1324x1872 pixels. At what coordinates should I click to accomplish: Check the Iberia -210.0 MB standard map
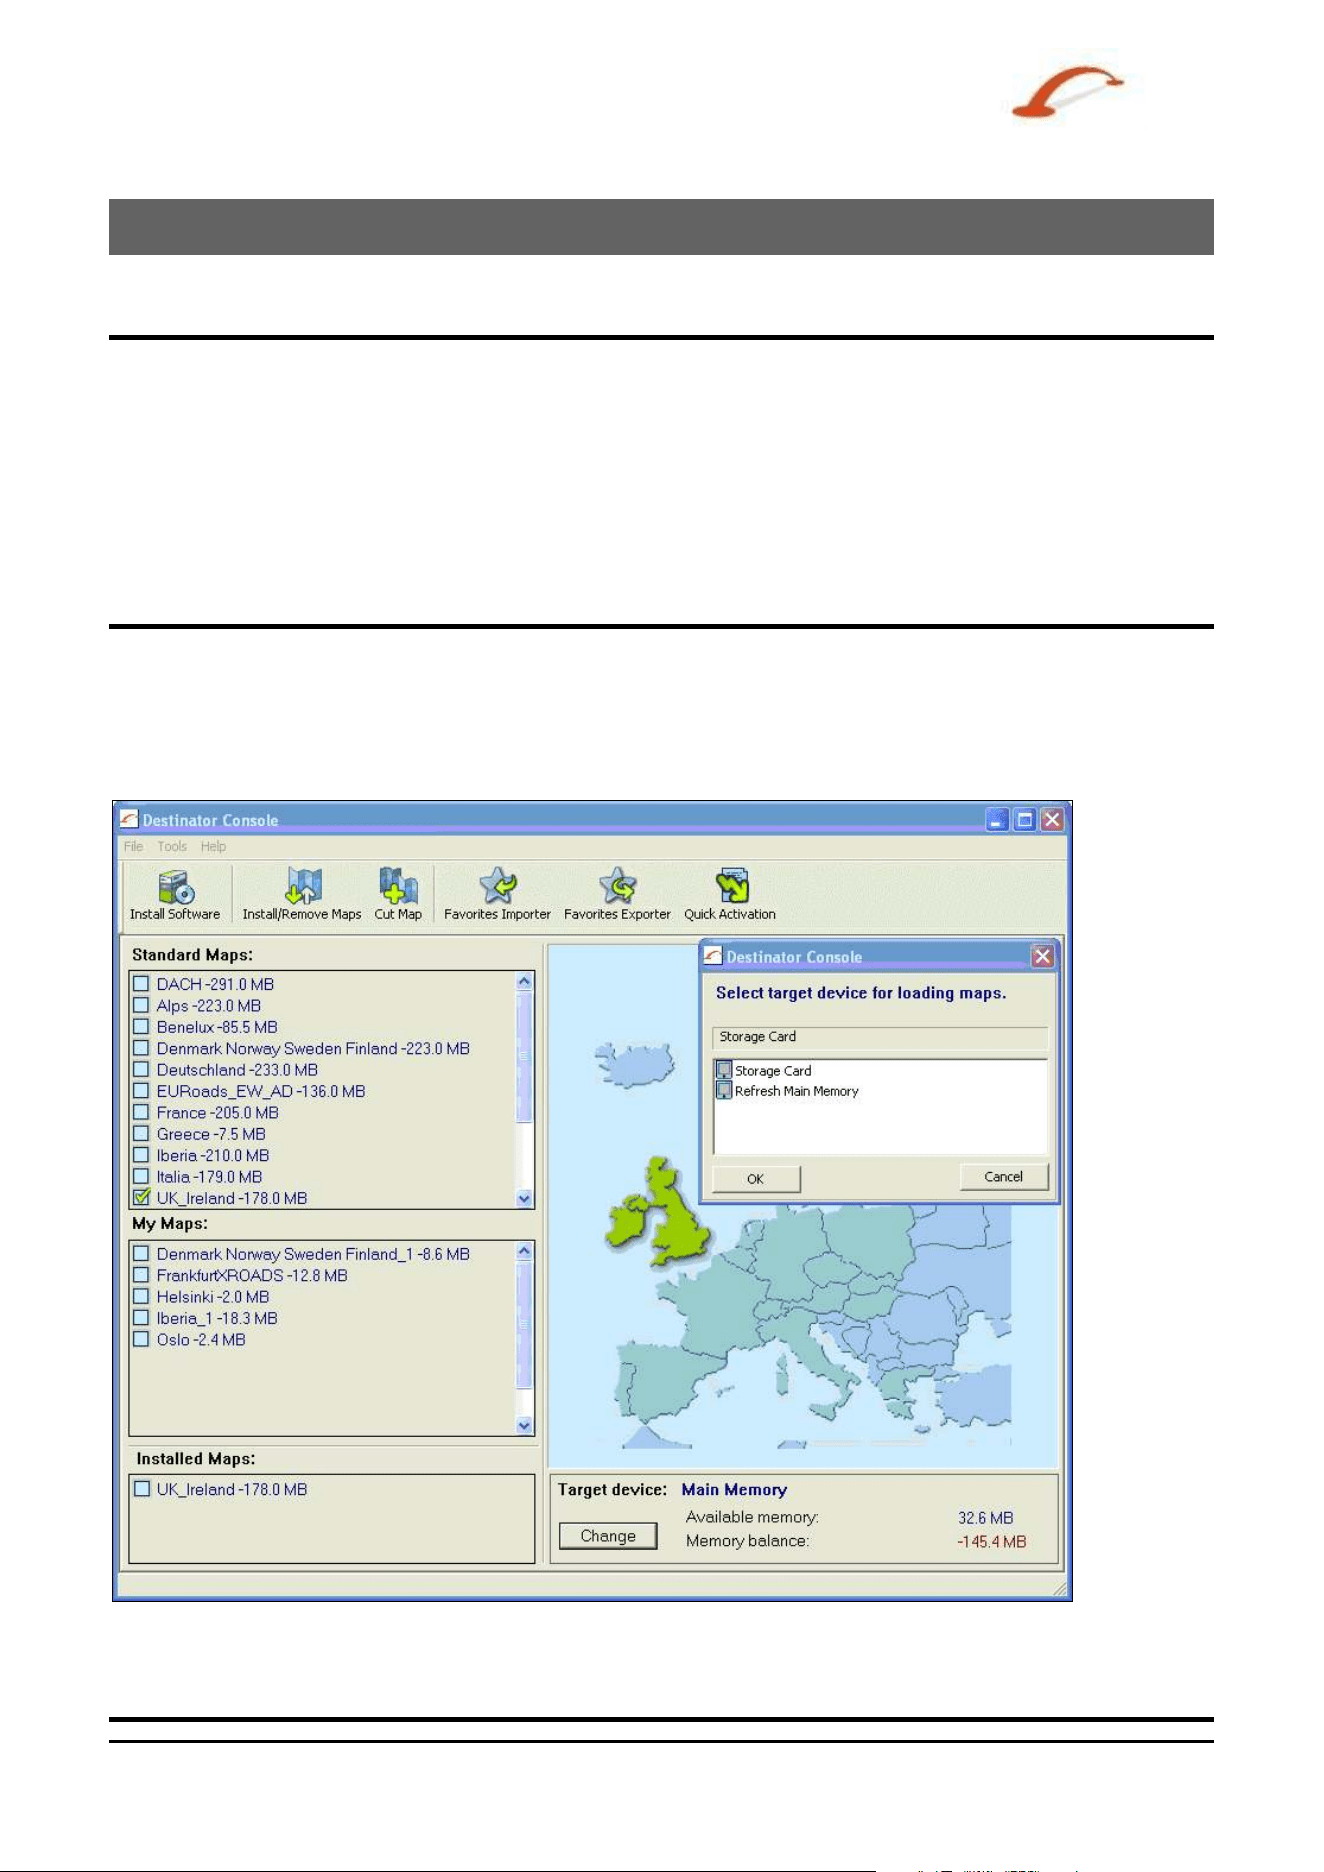pyautogui.click(x=141, y=1155)
